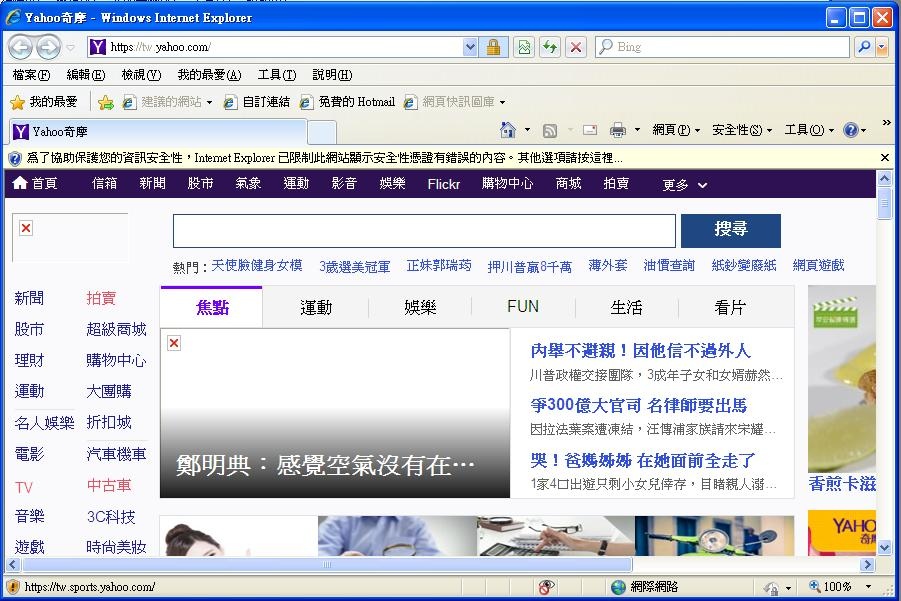Click into the Yahoo search input field
The image size is (901, 601).
click(424, 231)
